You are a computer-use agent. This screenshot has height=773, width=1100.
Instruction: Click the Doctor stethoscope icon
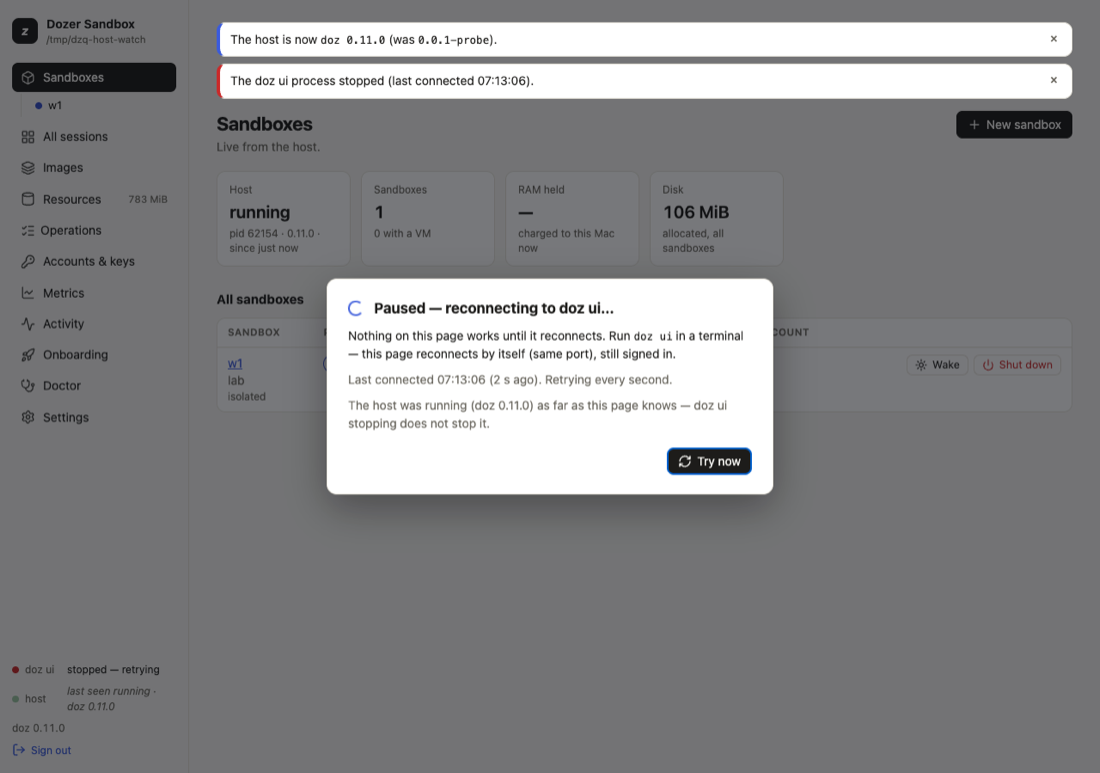pyautogui.click(x=28, y=386)
